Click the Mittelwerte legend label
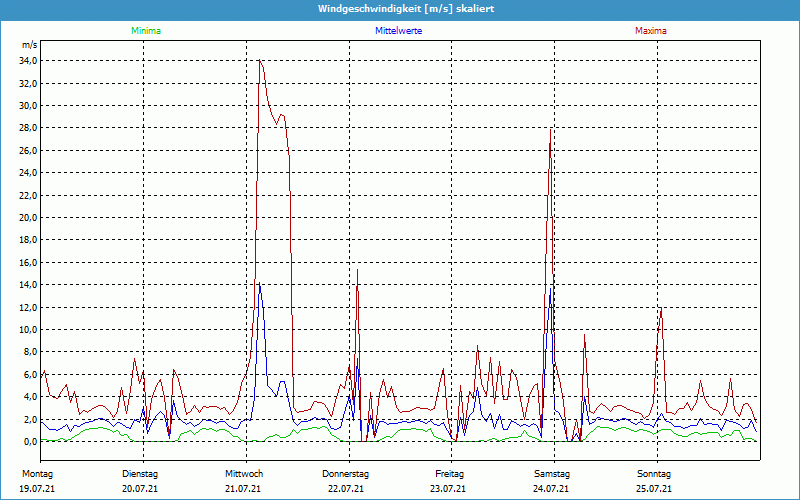This screenshot has width=800, height=500. click(398, 31)
